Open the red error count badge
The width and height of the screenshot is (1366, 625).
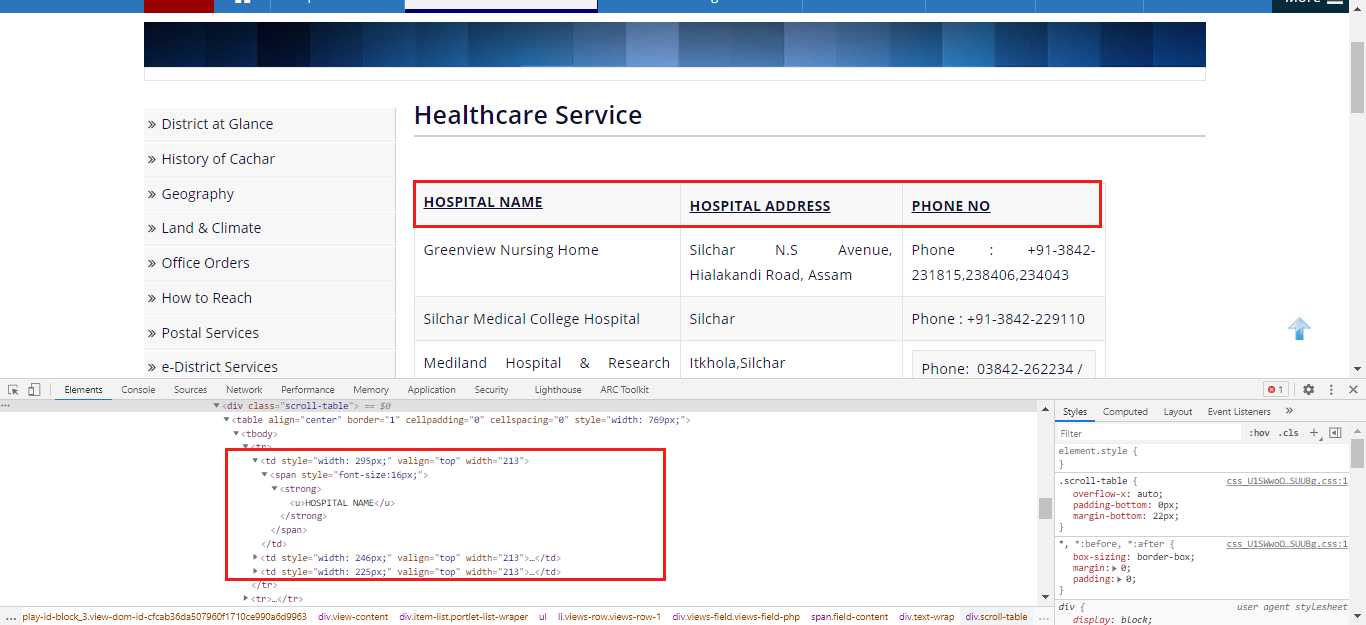(x=1275, y=390)
